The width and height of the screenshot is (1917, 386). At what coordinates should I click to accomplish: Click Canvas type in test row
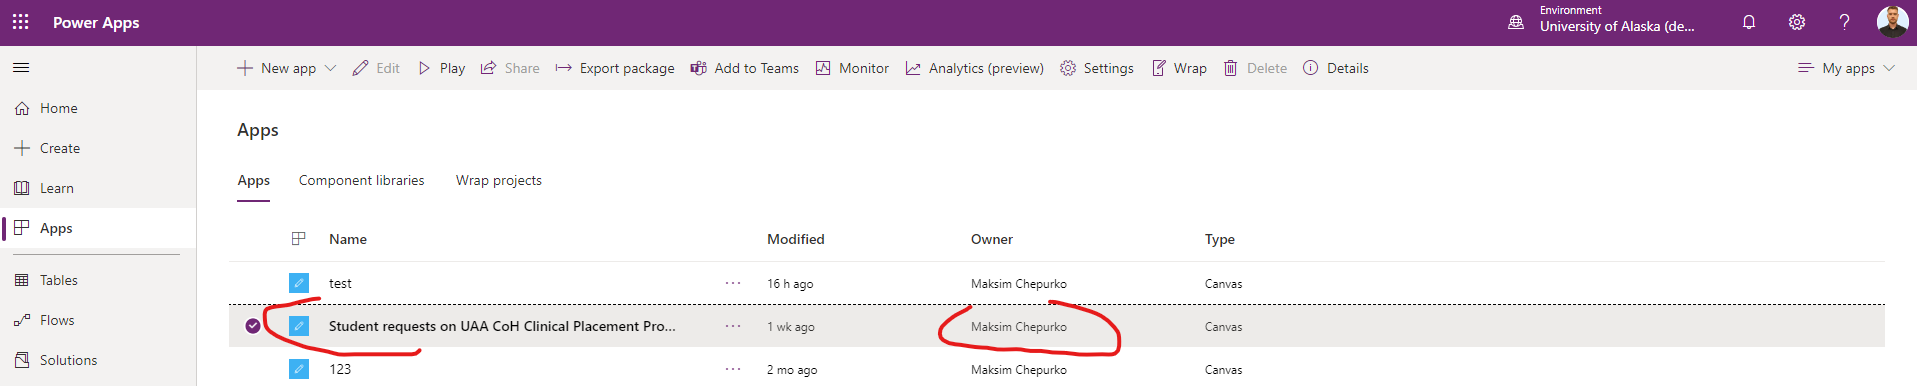tap(1224, 284)
